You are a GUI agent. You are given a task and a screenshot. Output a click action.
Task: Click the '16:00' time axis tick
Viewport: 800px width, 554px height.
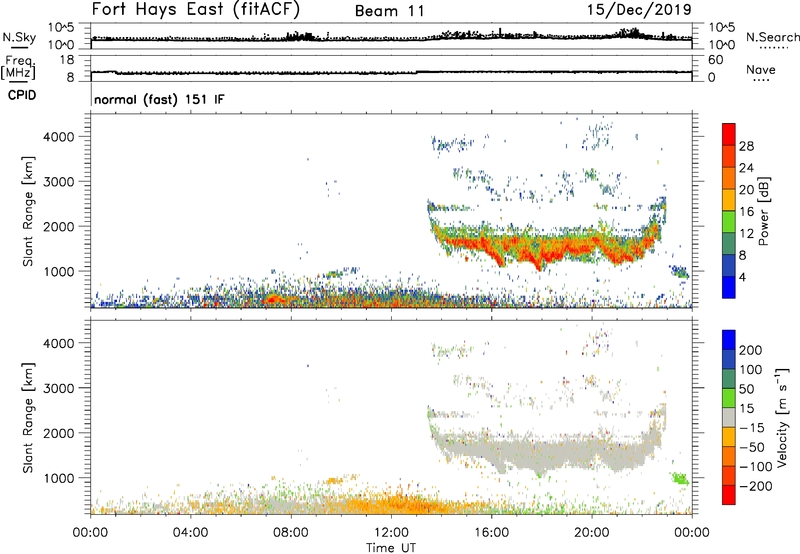click(491, 533)
